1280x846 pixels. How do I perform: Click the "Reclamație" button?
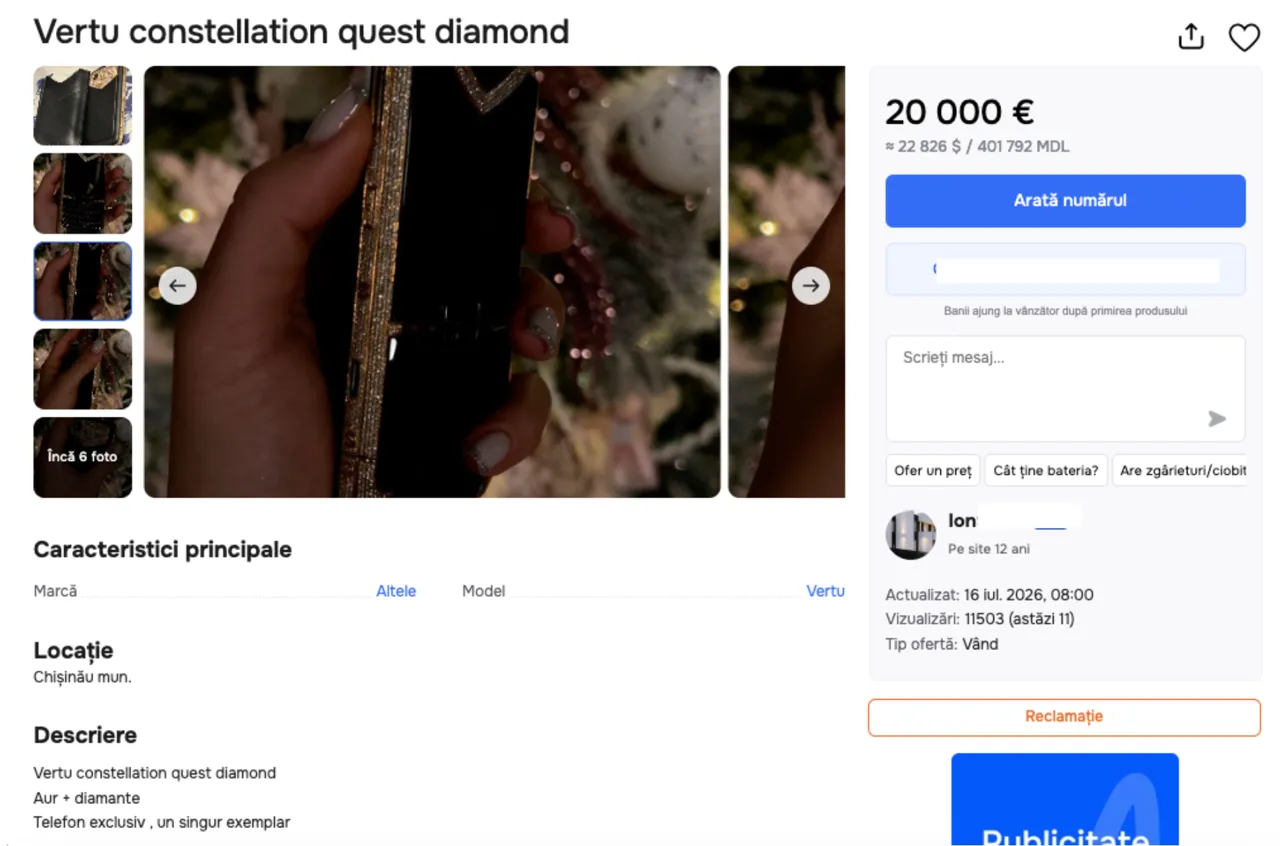1064,717
